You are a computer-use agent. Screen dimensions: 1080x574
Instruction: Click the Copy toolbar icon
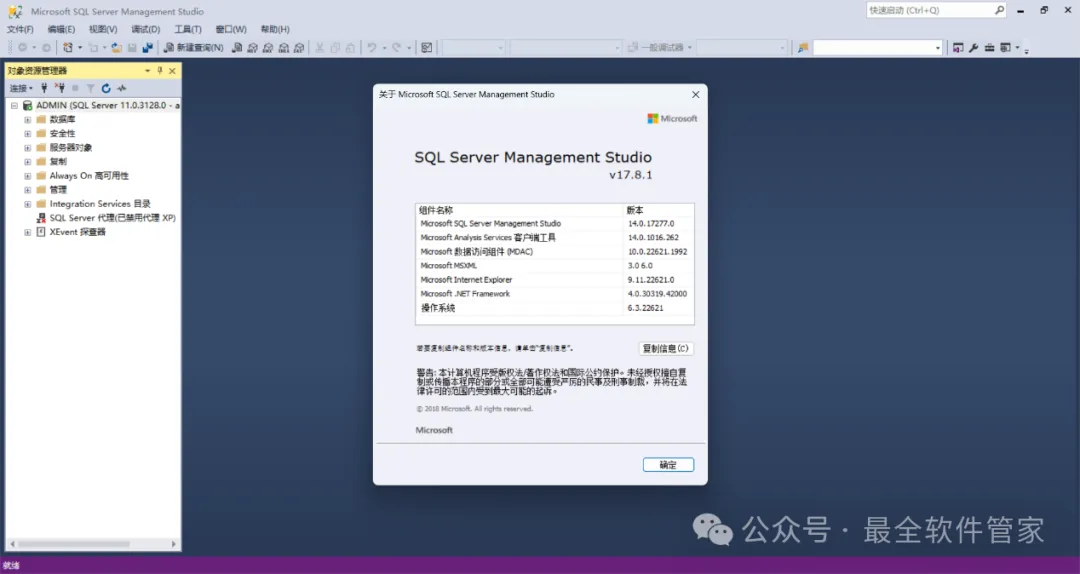[x=335, y=48]
